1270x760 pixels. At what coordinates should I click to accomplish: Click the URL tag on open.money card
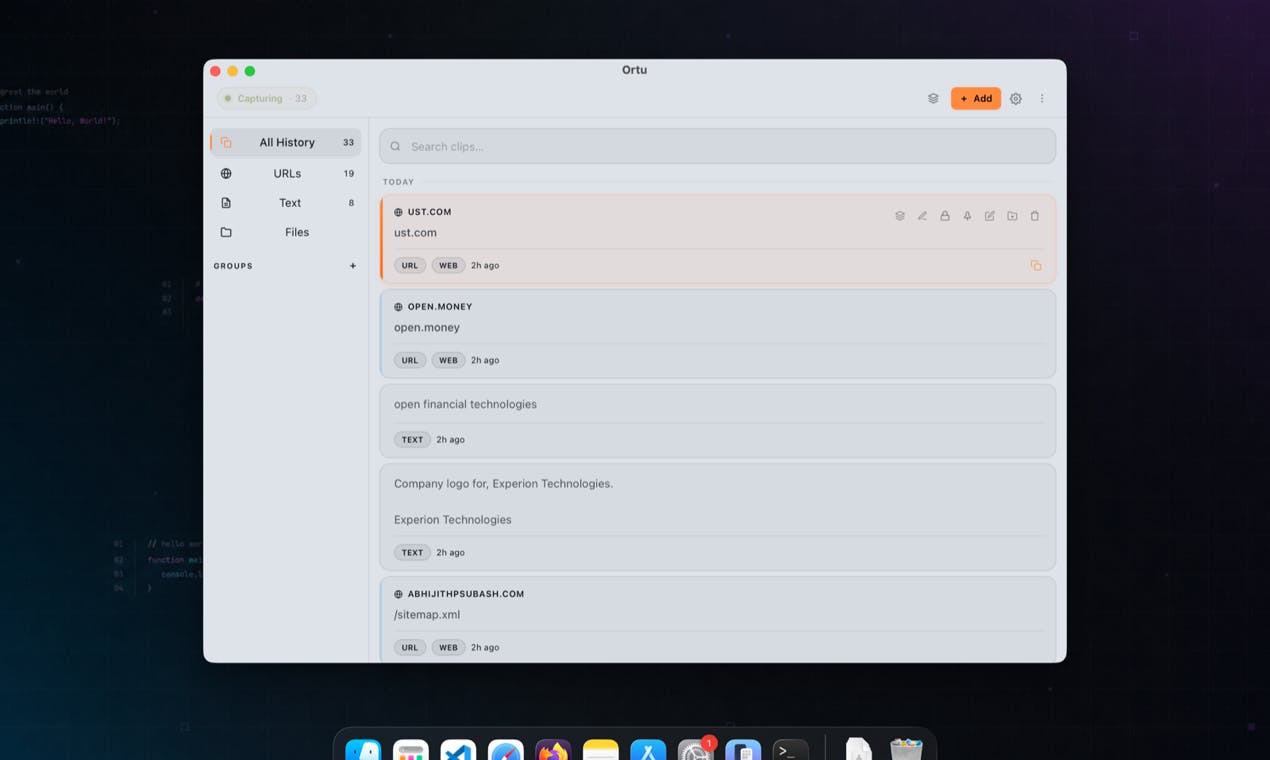(410, 360)
